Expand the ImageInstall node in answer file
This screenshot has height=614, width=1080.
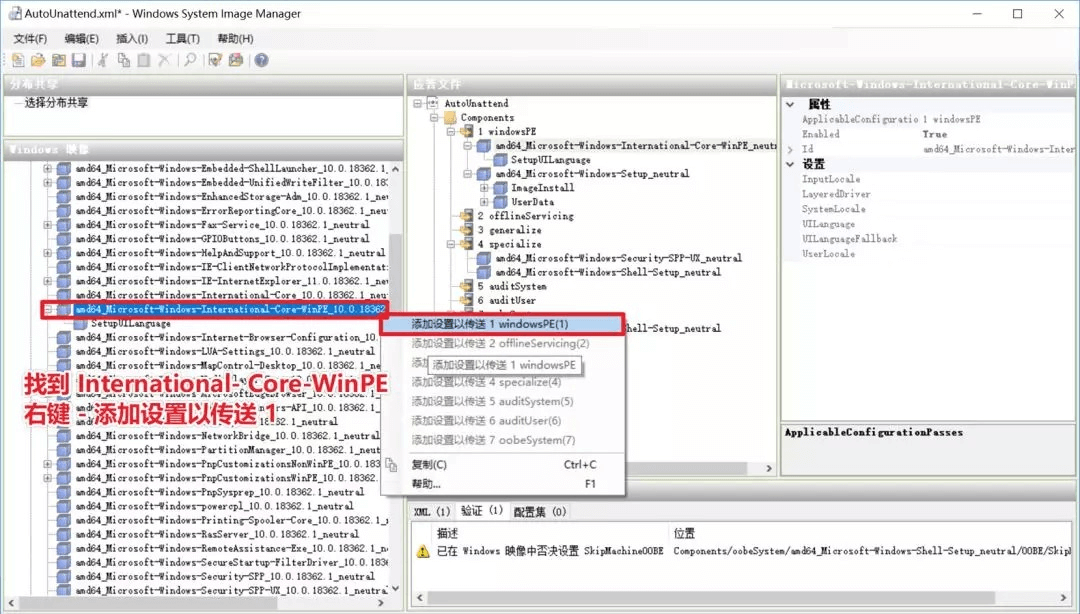pyautogui.click(x=485, y=188)
